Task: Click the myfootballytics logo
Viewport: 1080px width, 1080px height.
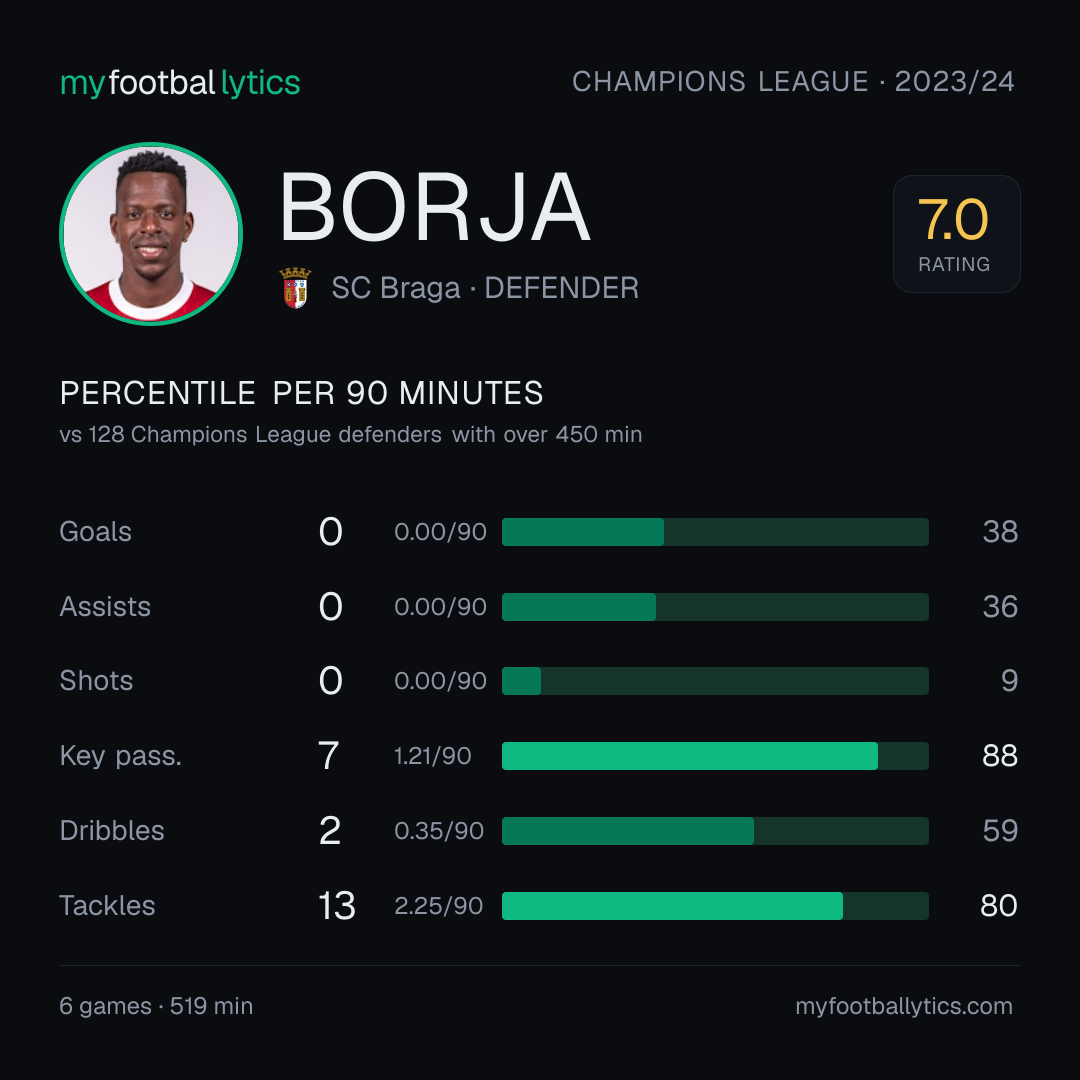Action: click(x=180, y=83)
